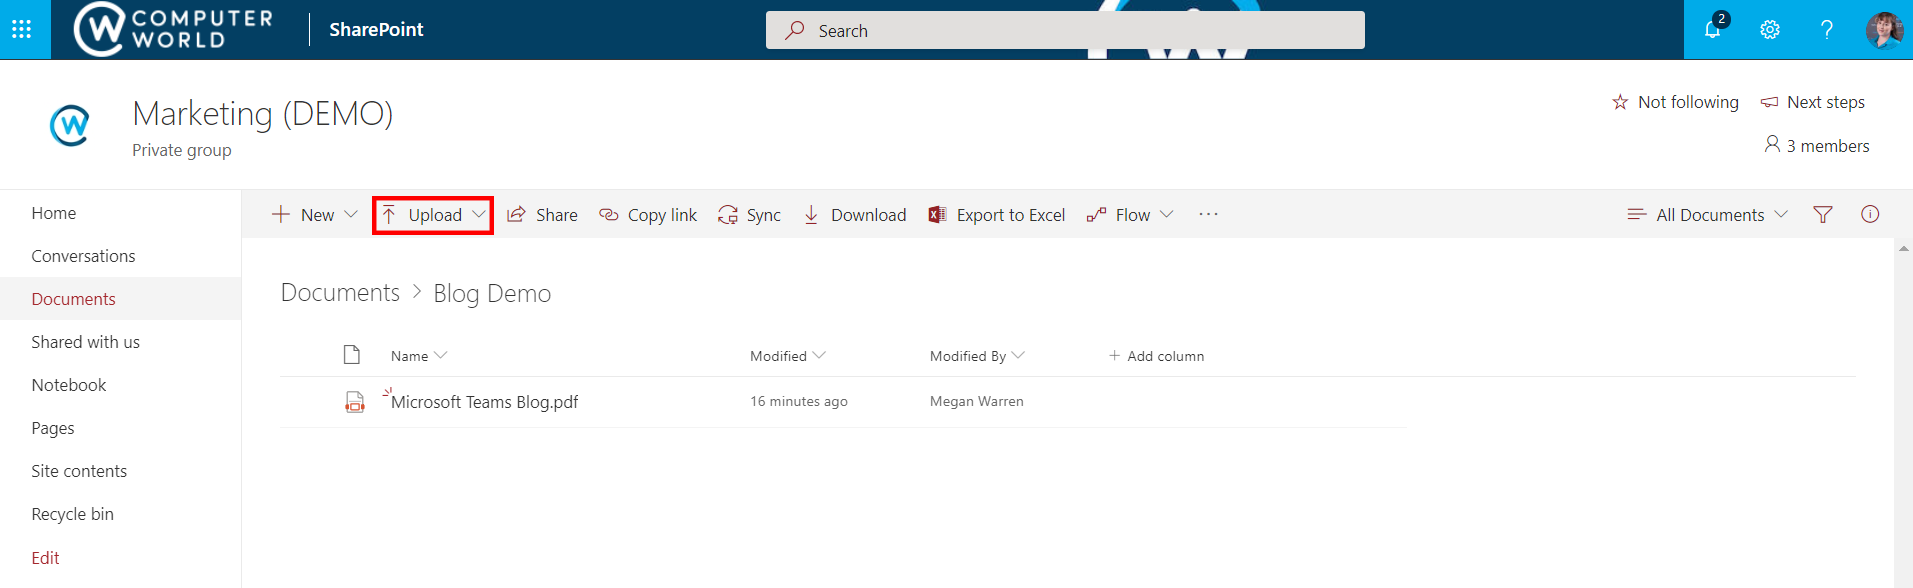View the 3 members list
The image size is (1913, 588).
tap(1817, 146)
